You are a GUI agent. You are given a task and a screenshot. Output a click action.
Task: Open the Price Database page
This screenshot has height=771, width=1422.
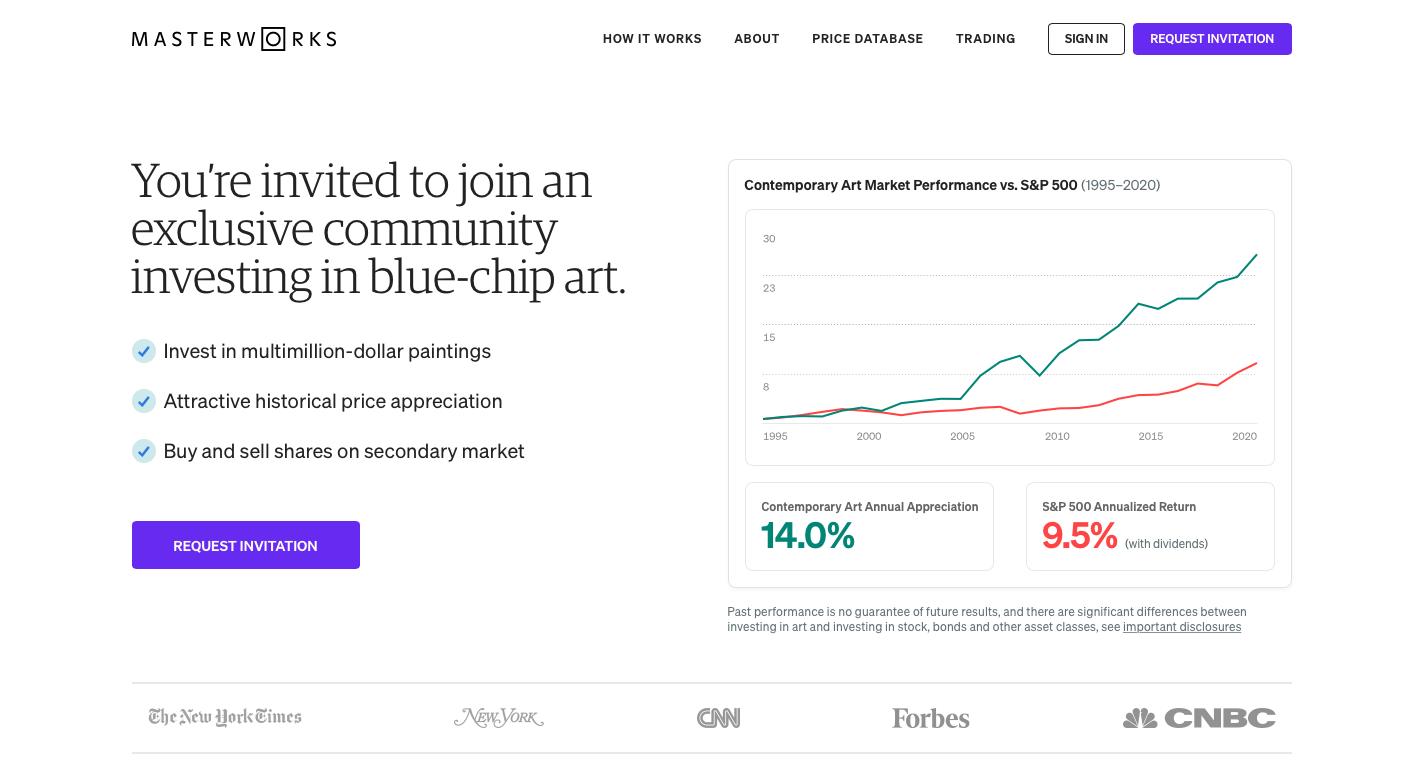click(867, 39)
